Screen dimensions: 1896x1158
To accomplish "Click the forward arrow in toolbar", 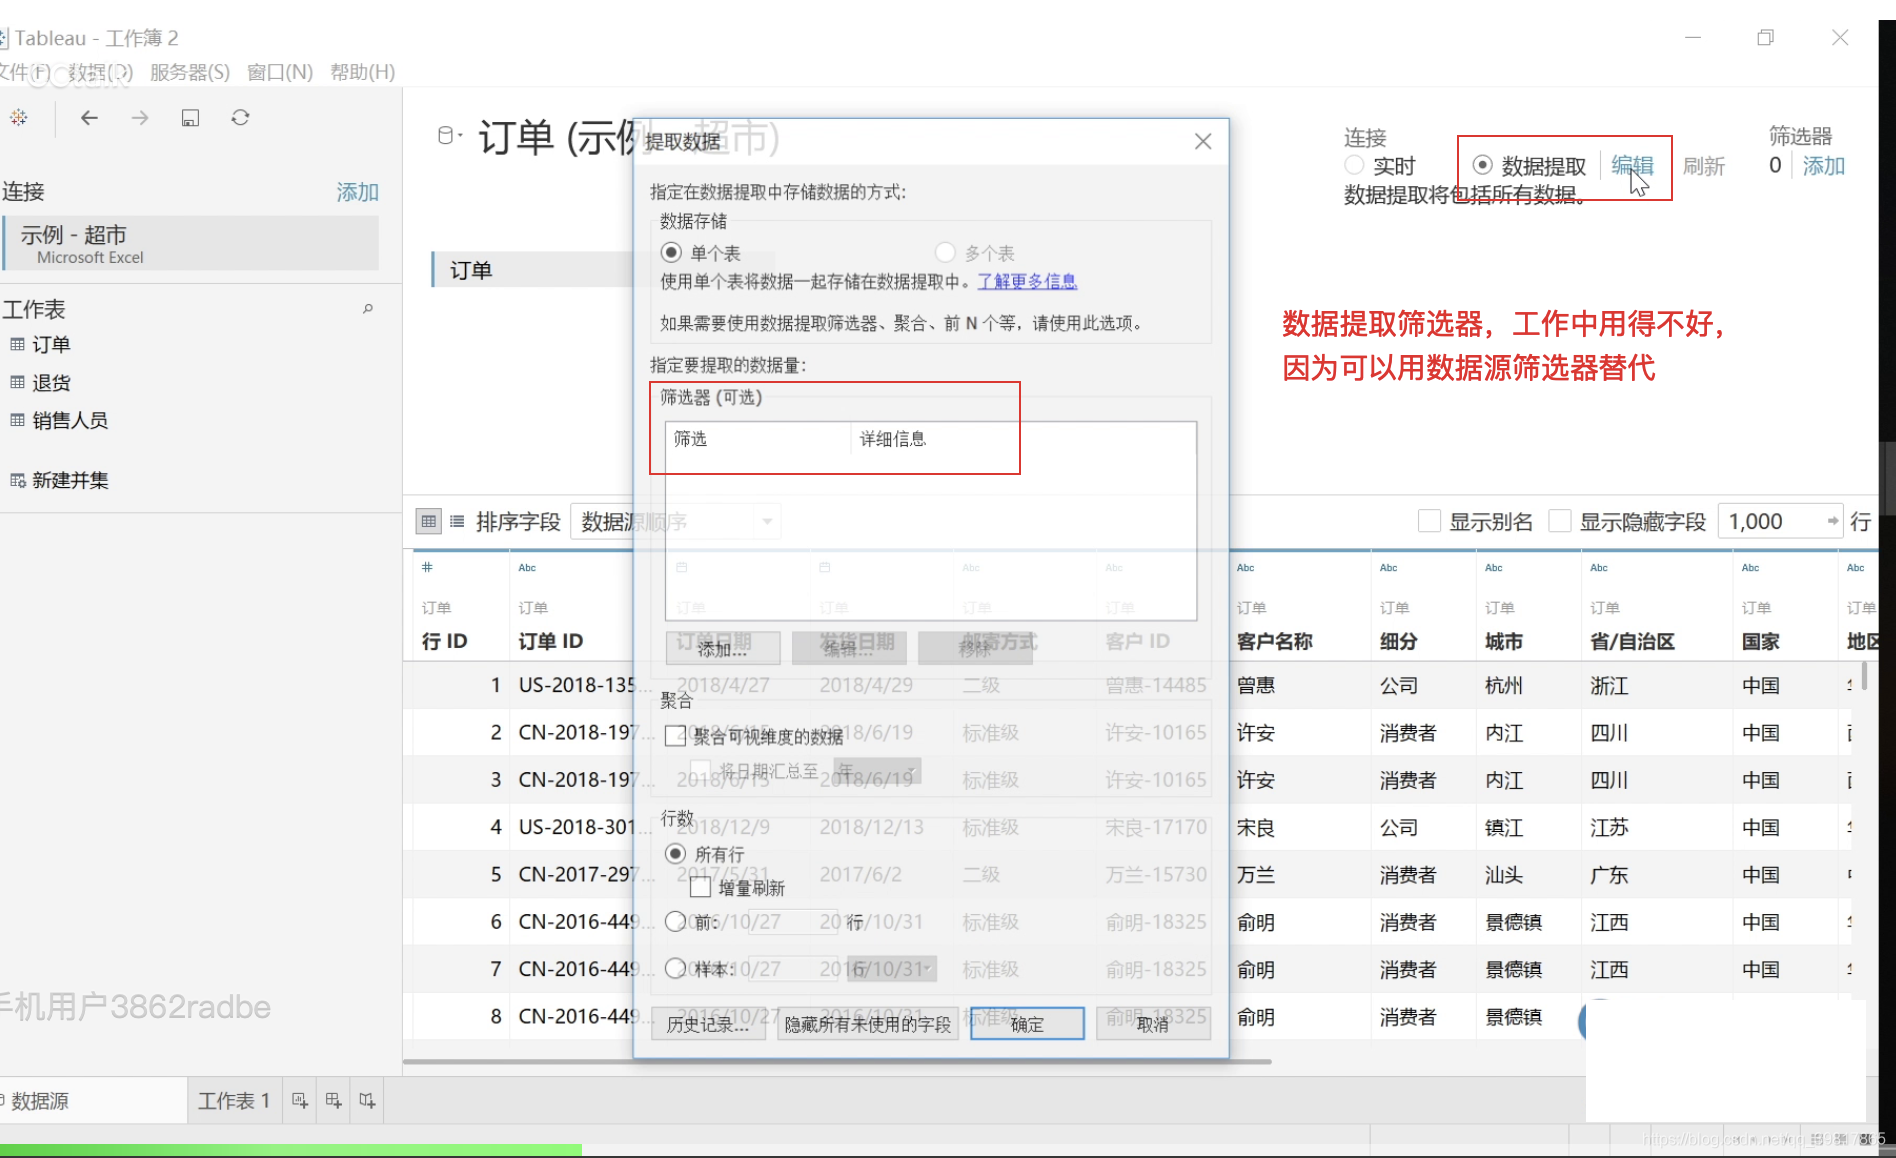I will pos(140,118).
